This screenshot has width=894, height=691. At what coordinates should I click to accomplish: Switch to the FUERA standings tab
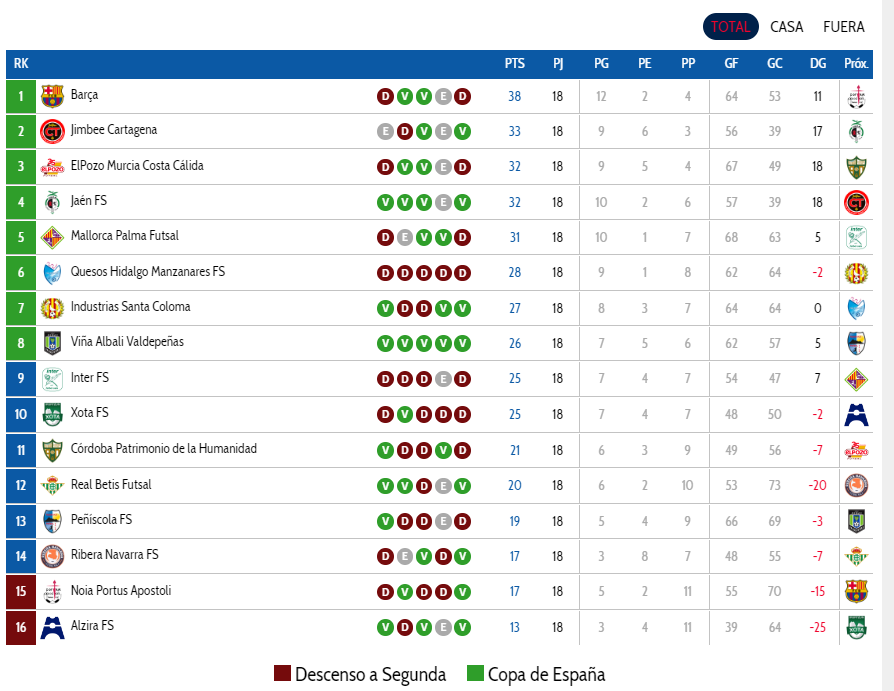click(x=843, y=27)
